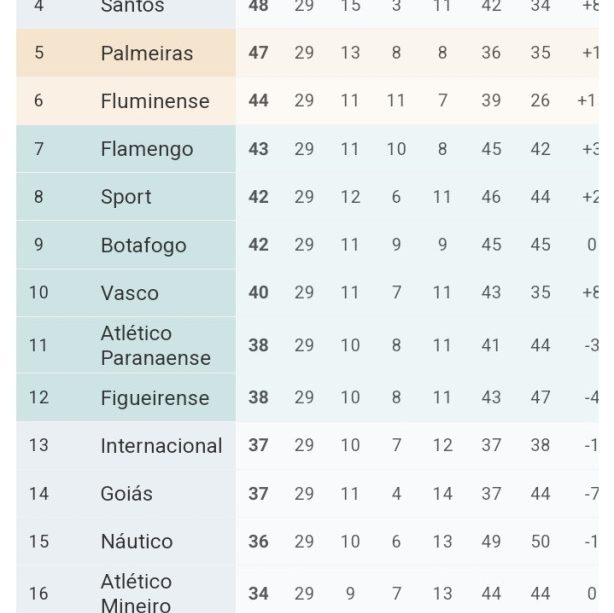This screenshot has width=614, height=613.
Task: Click the Náutico team name
Action: tap(136, 542)
